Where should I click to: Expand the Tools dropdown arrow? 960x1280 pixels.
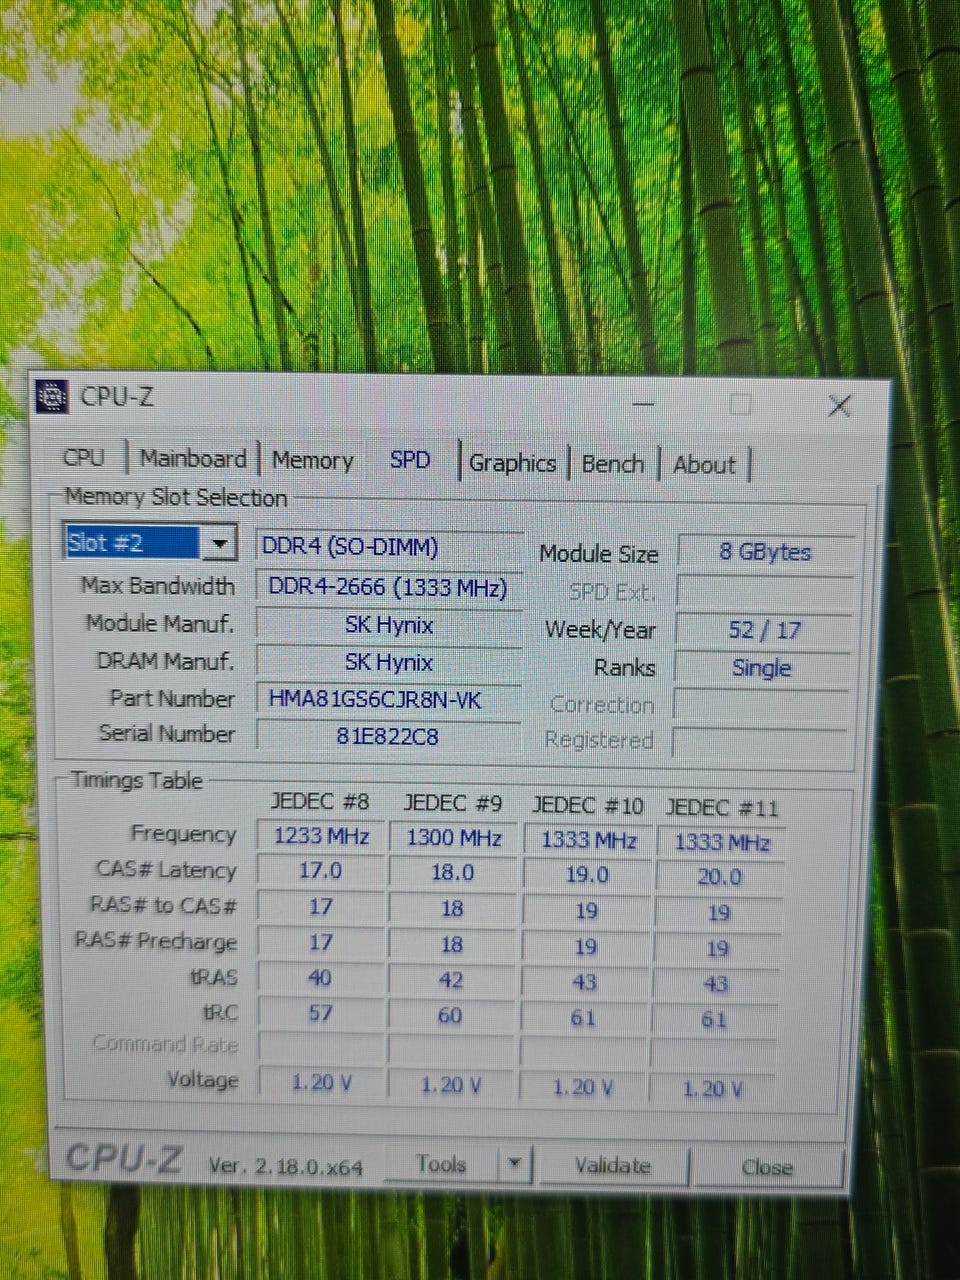pos(514,1165)
